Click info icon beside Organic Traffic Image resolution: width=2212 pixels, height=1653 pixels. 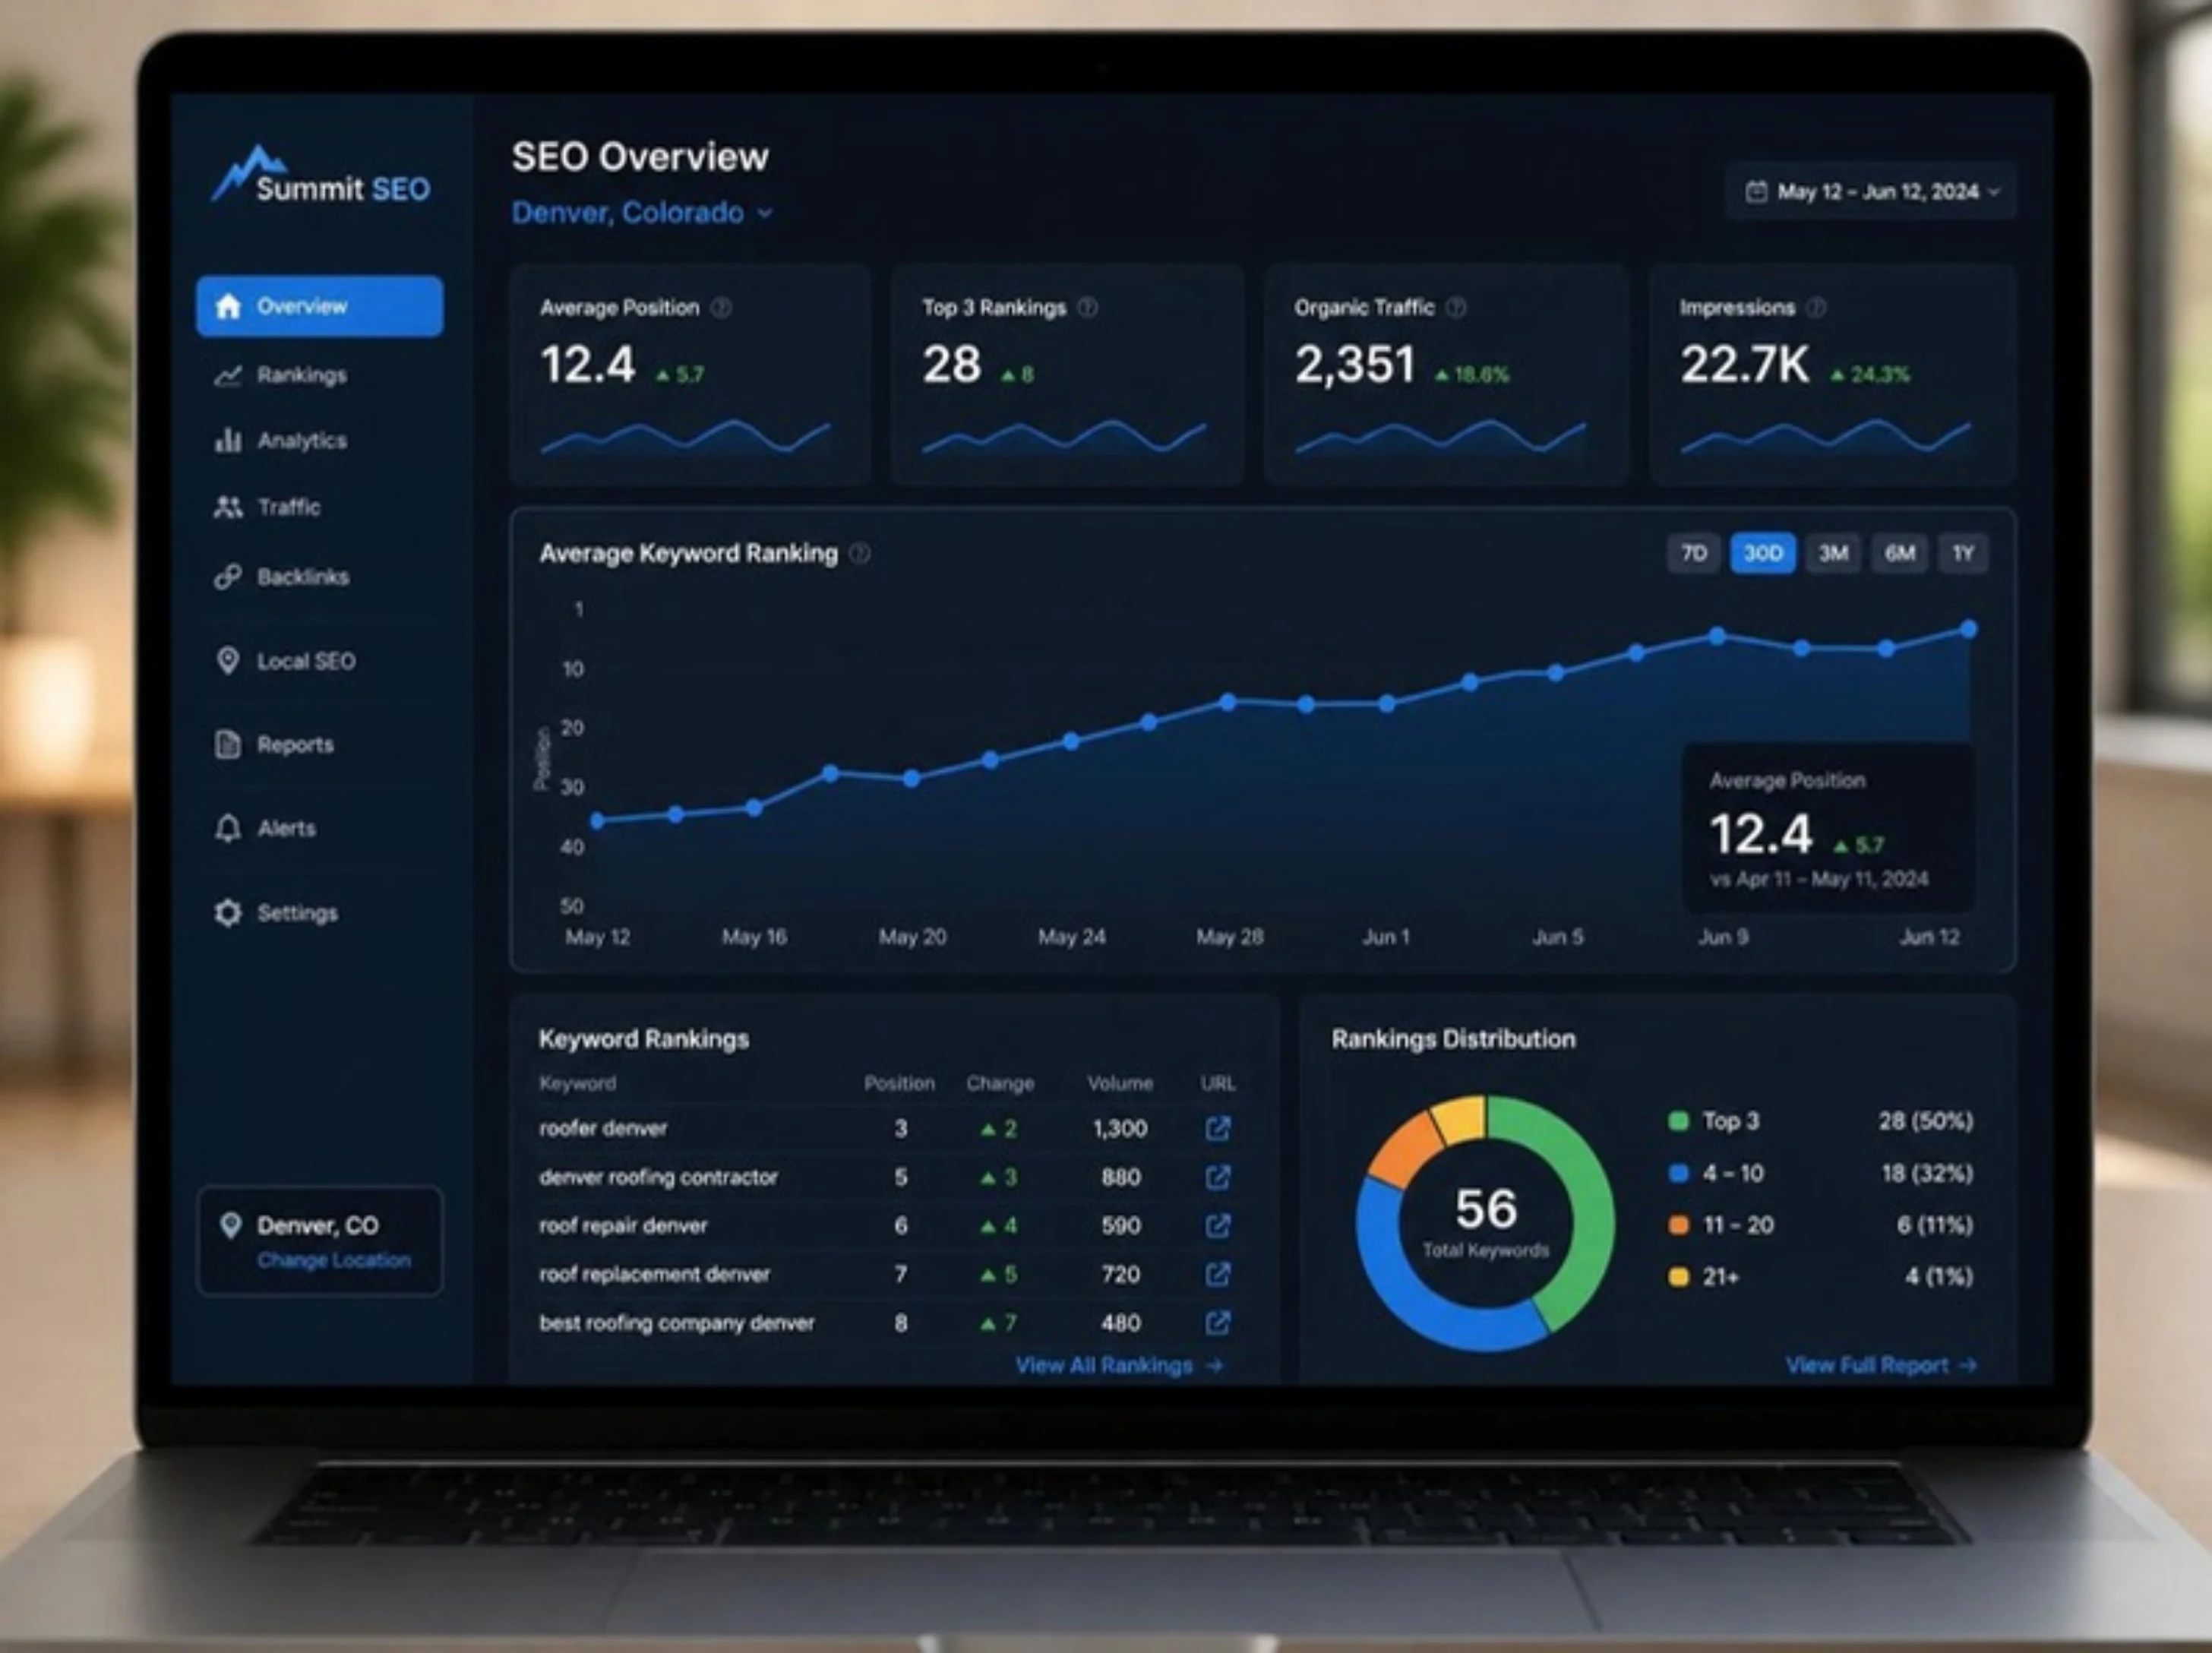point(1456,308)
